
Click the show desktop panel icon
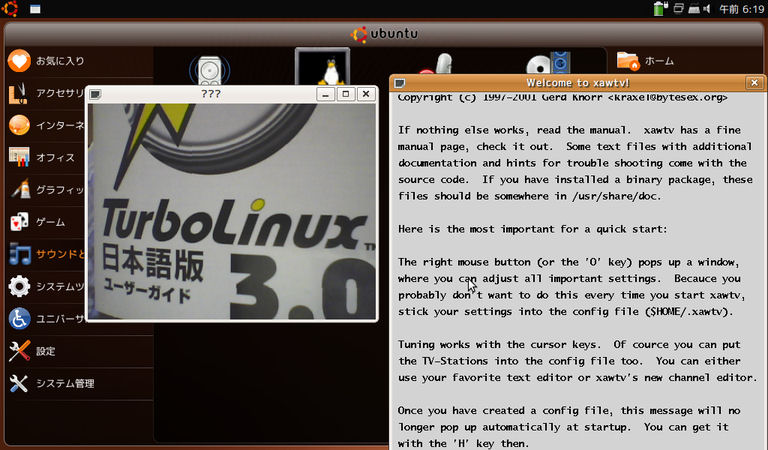tap(35, 9)
